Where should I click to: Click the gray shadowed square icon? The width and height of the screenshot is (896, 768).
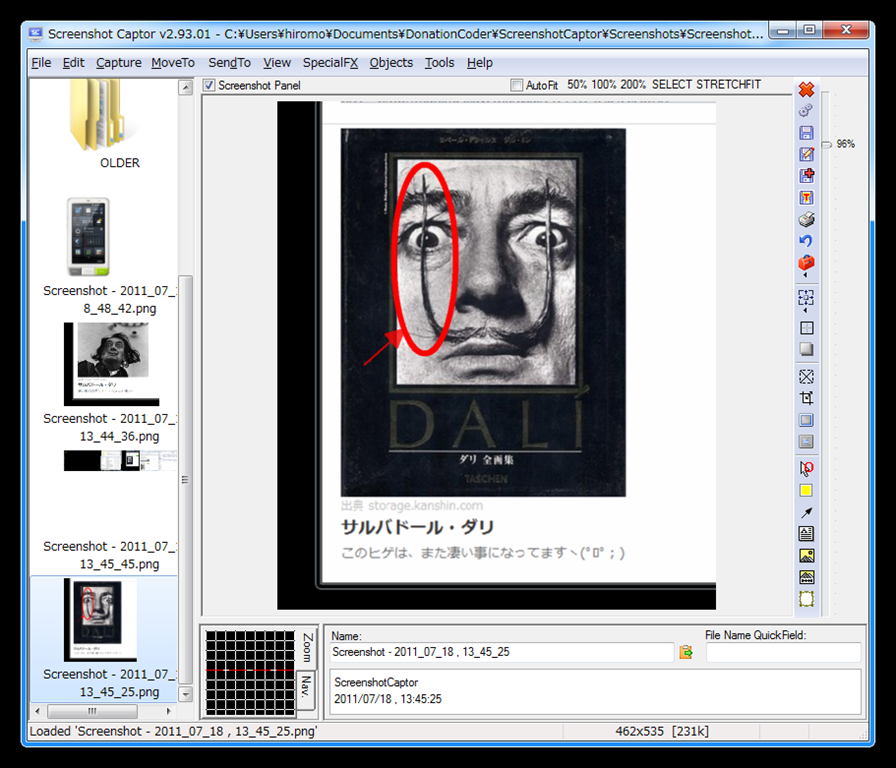click(x=806, y=349)
